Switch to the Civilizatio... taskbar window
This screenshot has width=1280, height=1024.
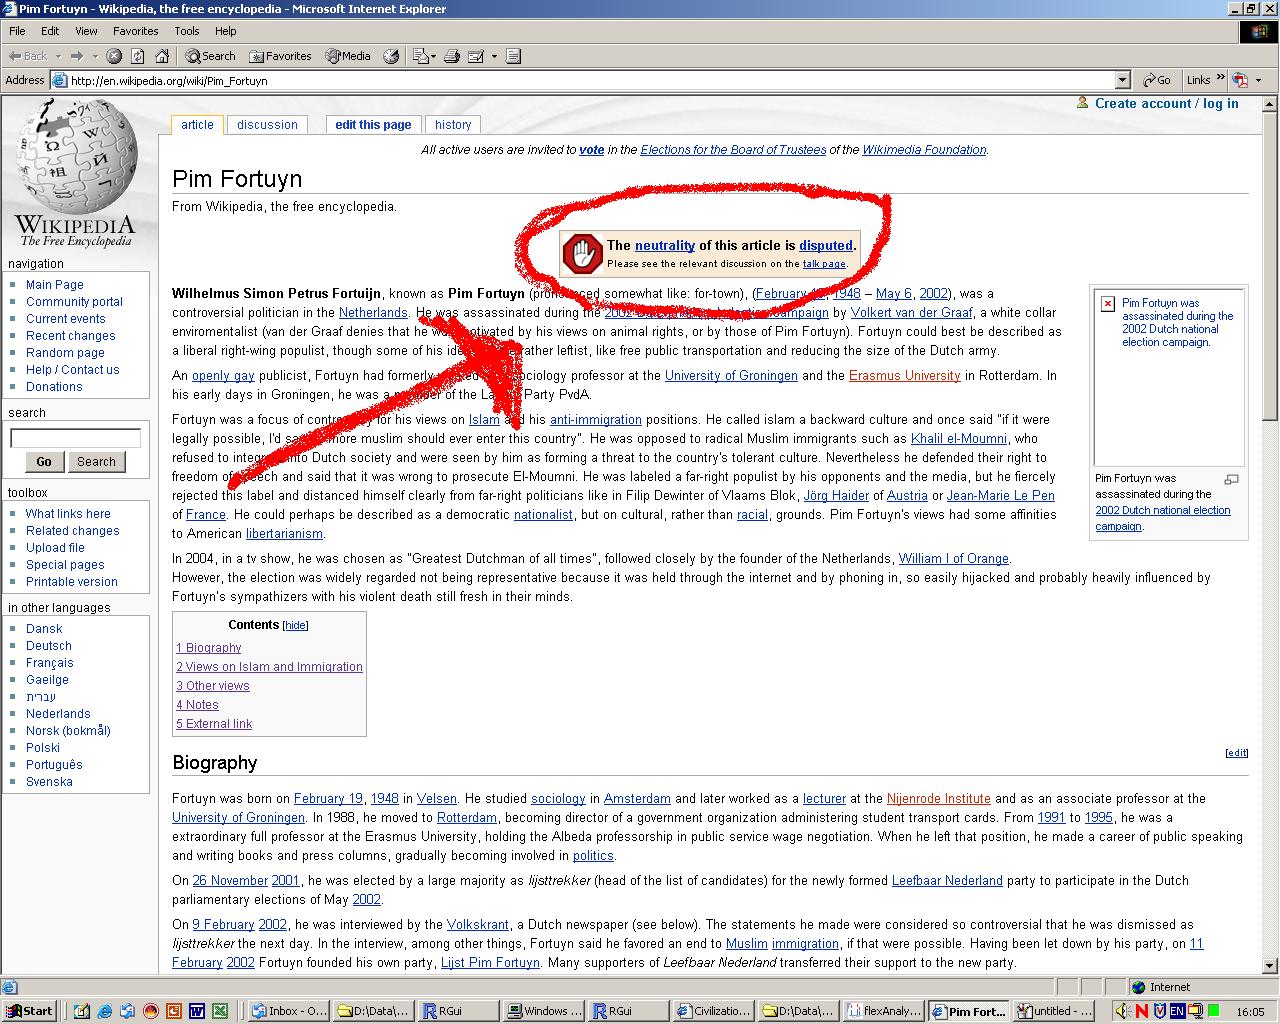click(713, 1011)
